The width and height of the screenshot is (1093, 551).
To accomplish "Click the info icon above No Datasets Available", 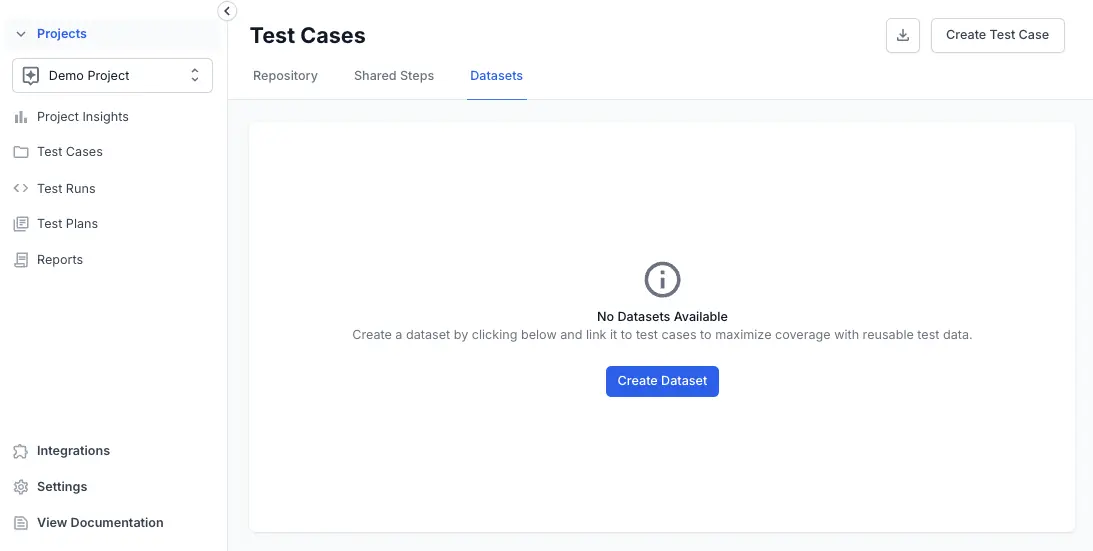I will point(662,279).
